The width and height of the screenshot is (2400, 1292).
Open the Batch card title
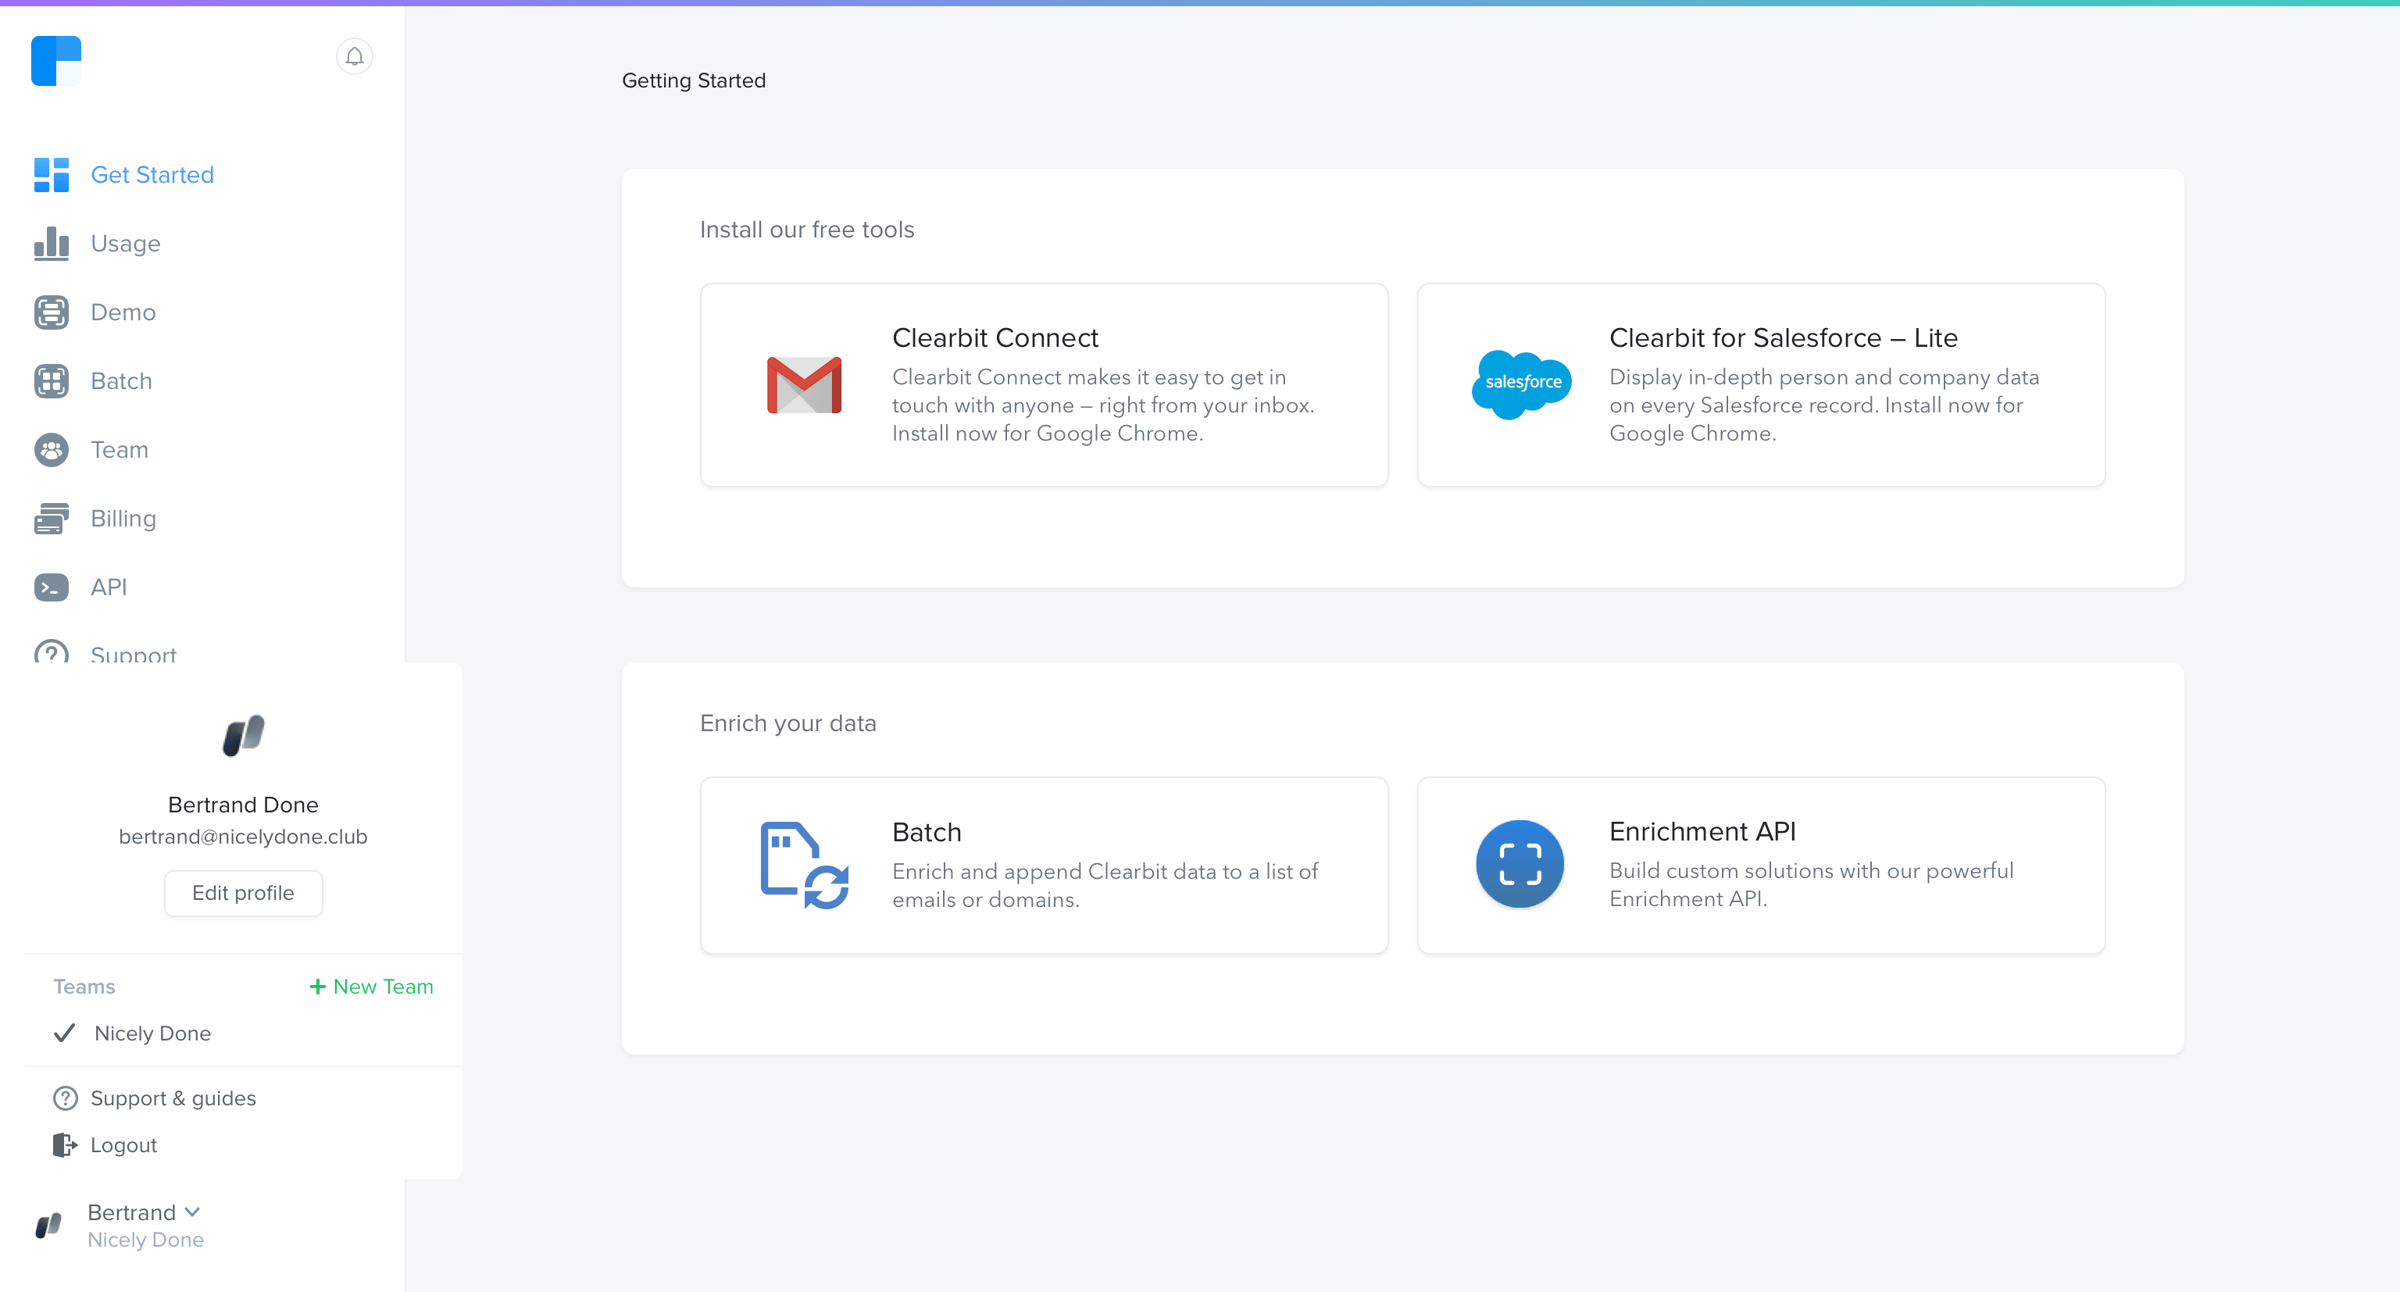[x=927, y=832]
